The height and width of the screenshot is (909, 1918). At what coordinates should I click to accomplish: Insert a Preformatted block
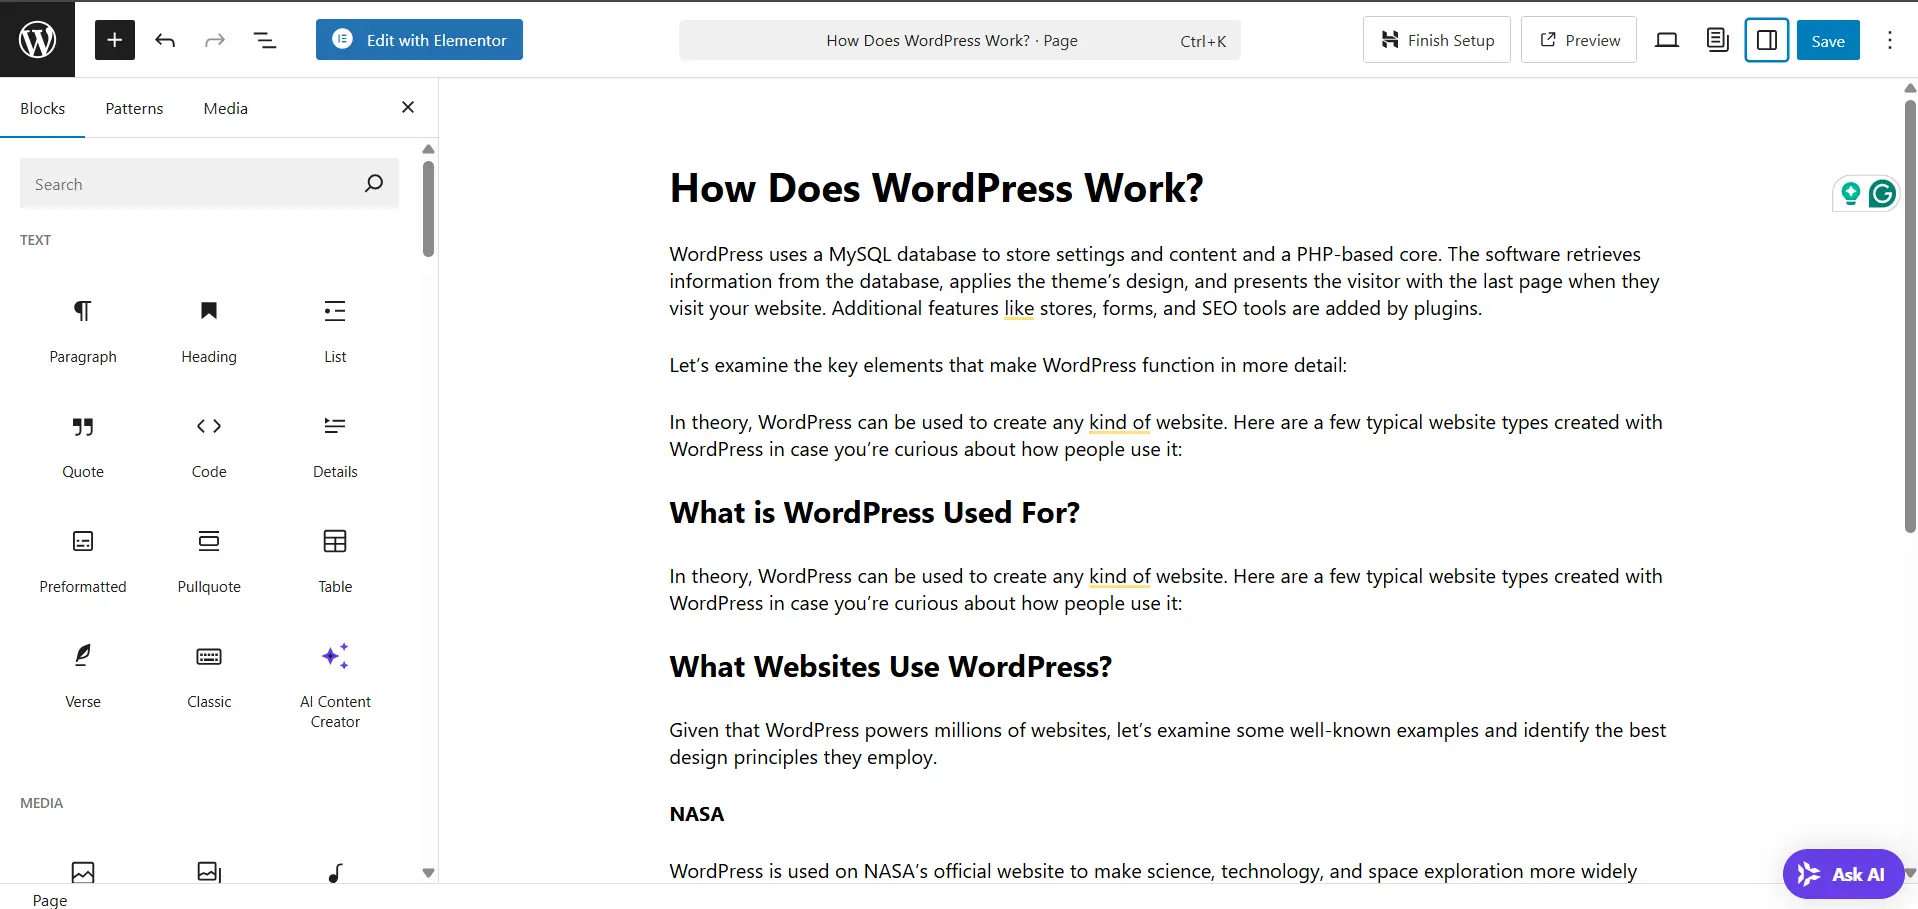[x=83, y=563]
